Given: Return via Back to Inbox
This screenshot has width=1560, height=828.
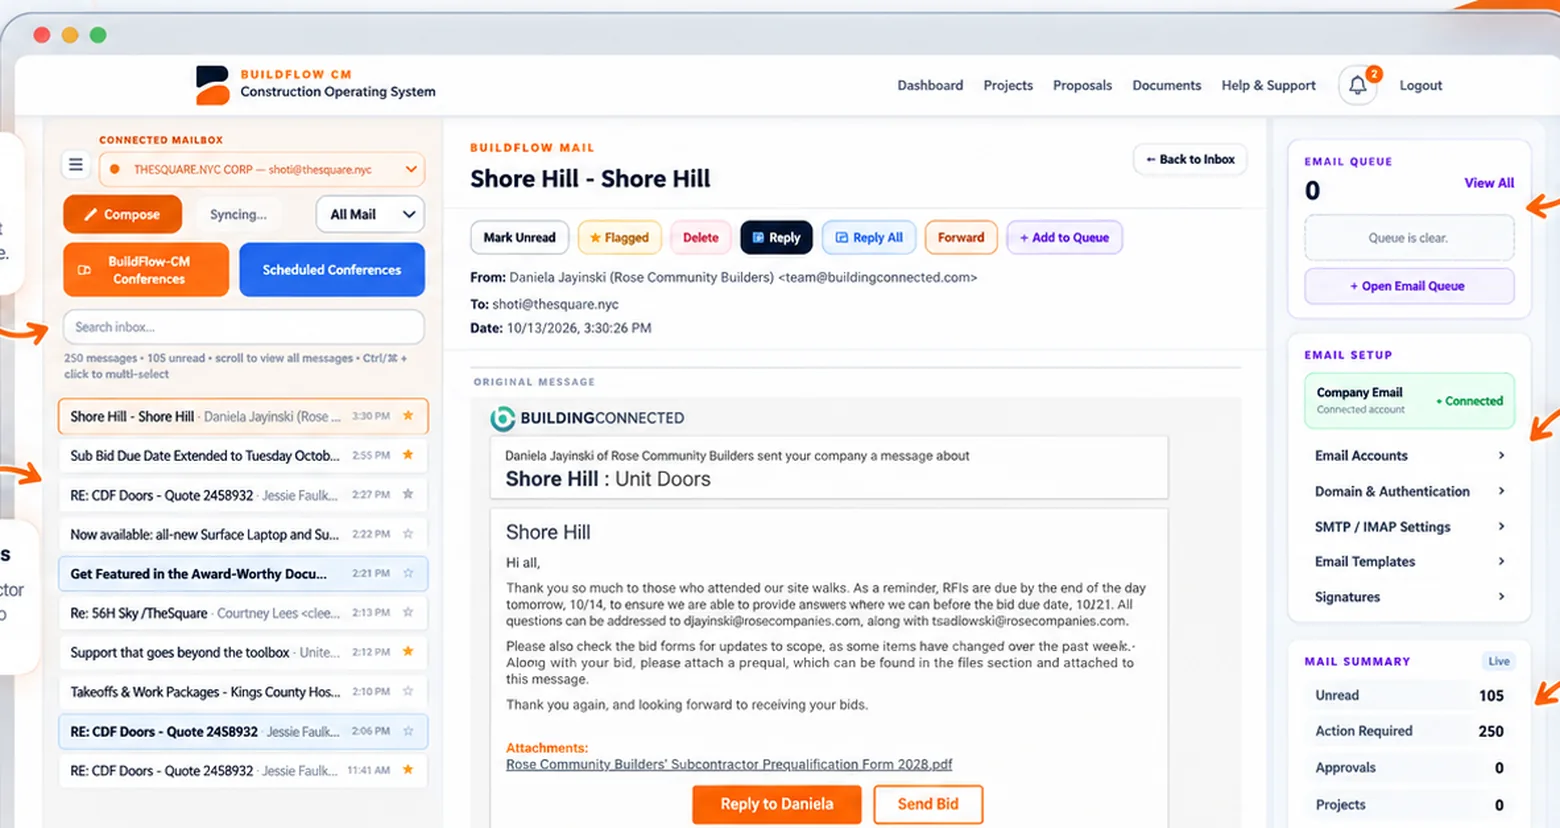Looking at the screenshot, I should point(1190,159).
